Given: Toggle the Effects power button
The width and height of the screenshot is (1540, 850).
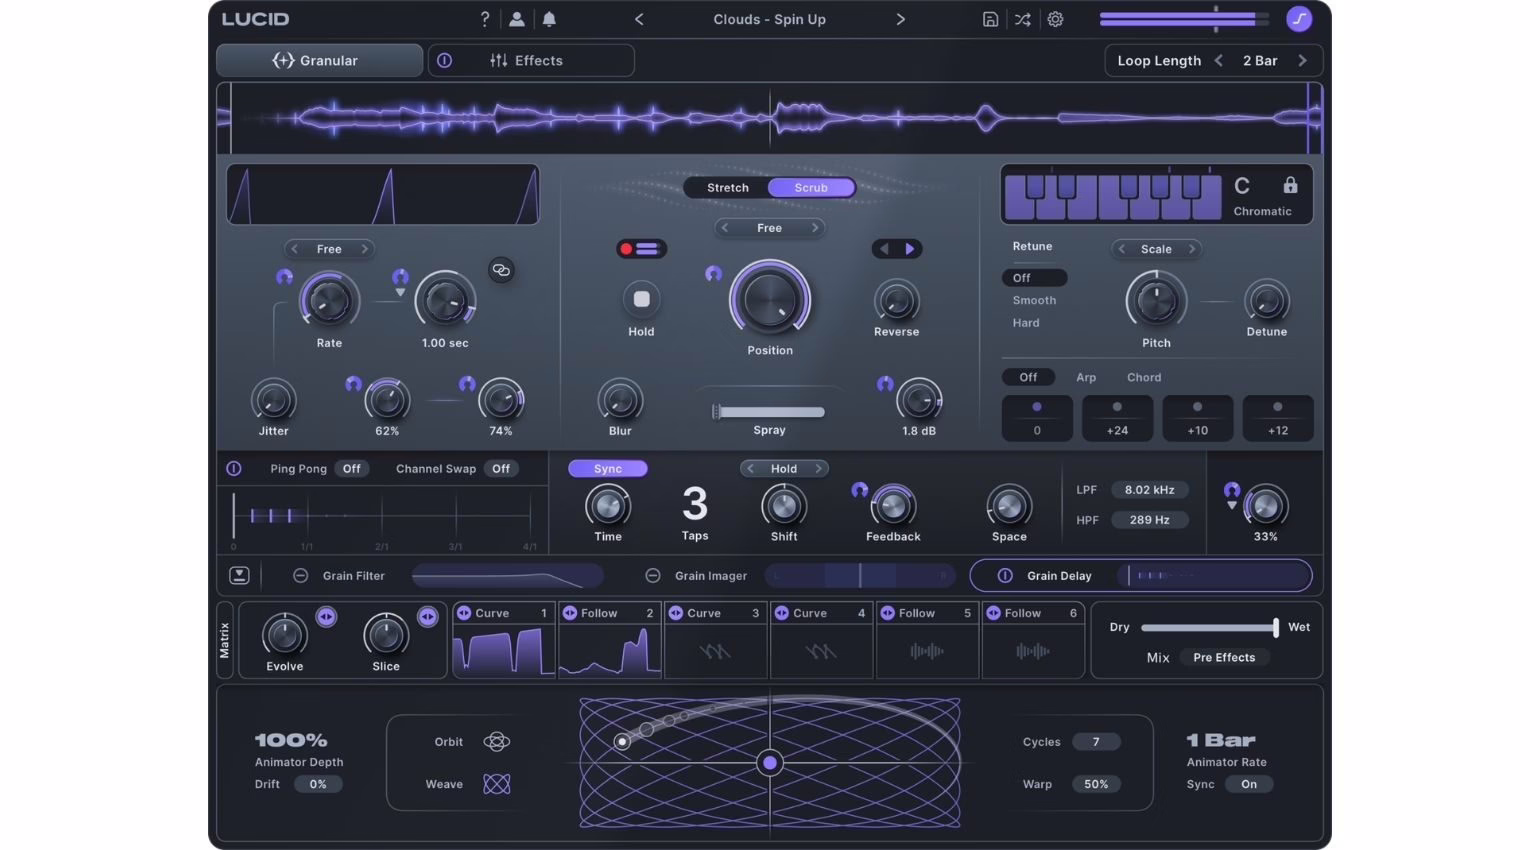Looking at the screenshot, I should [x=444, y=61].
